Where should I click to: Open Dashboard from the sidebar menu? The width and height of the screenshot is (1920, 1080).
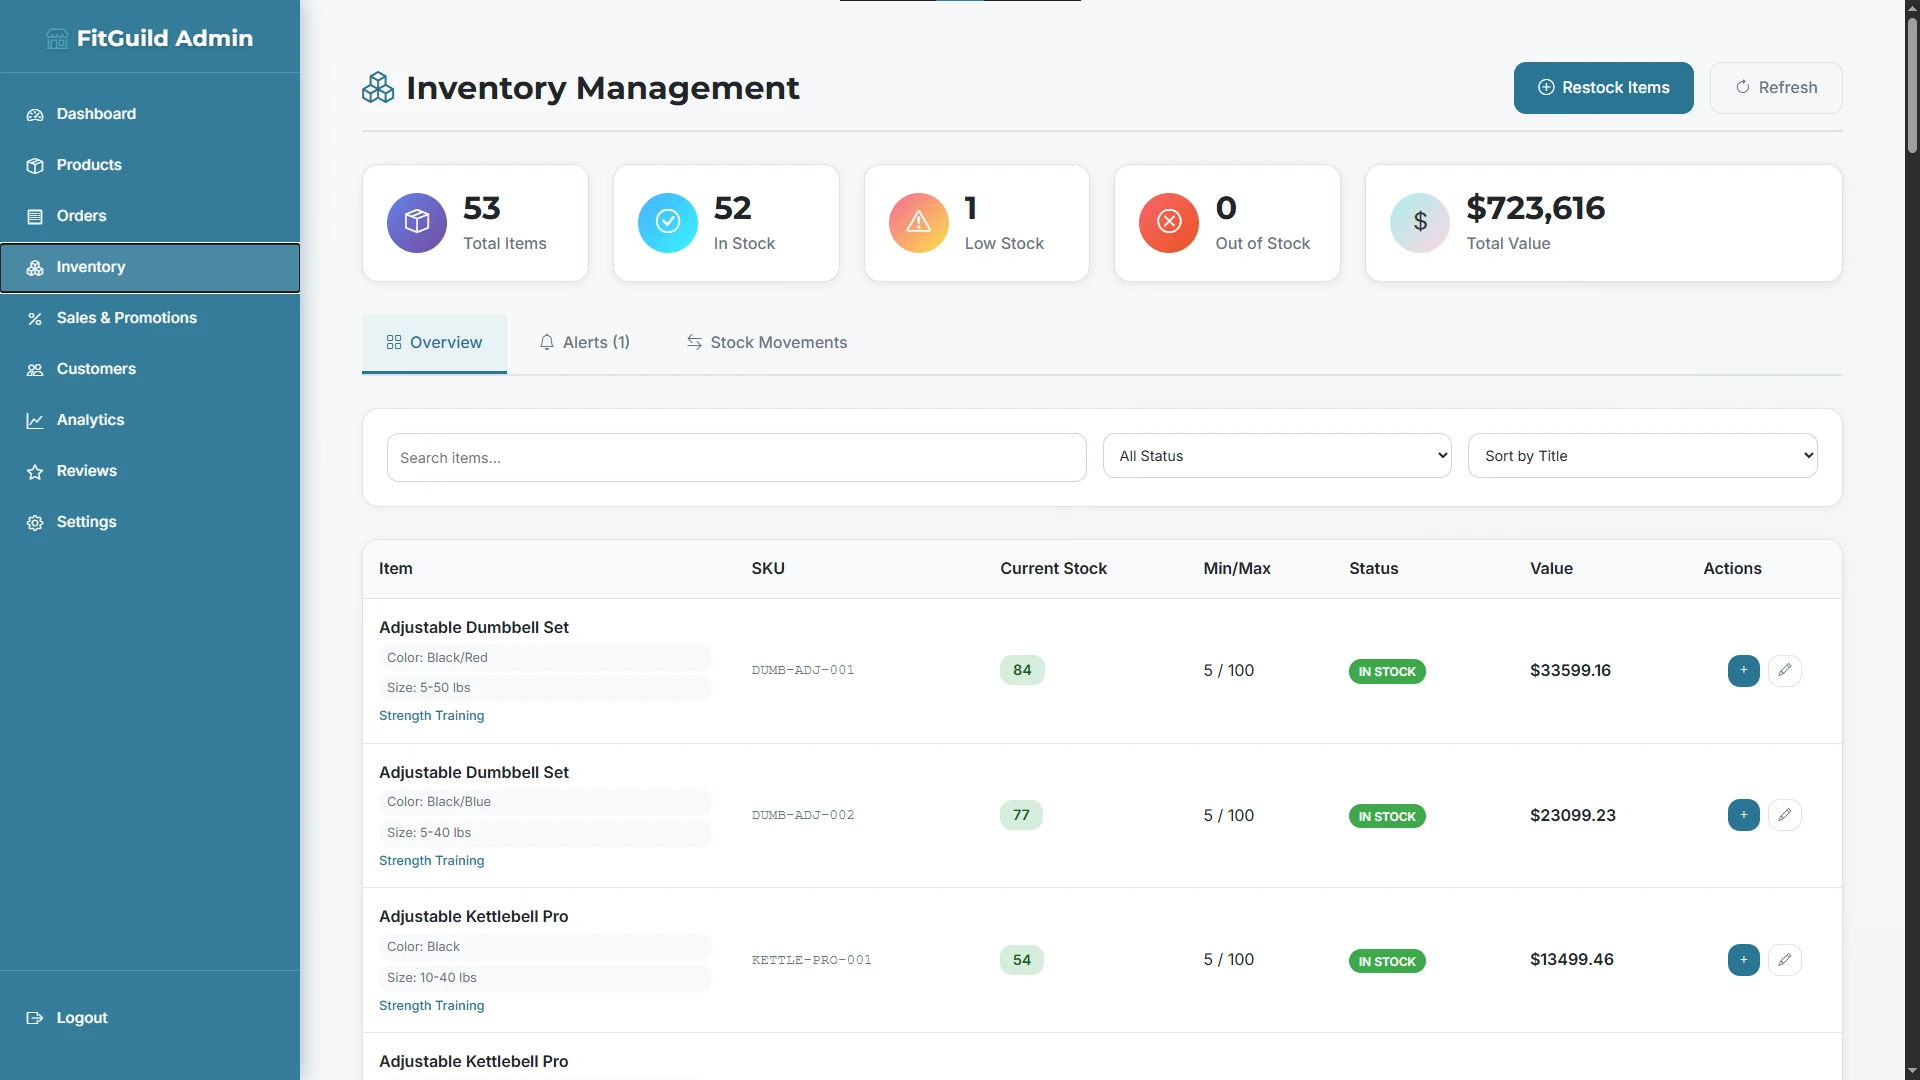(150, 115)
